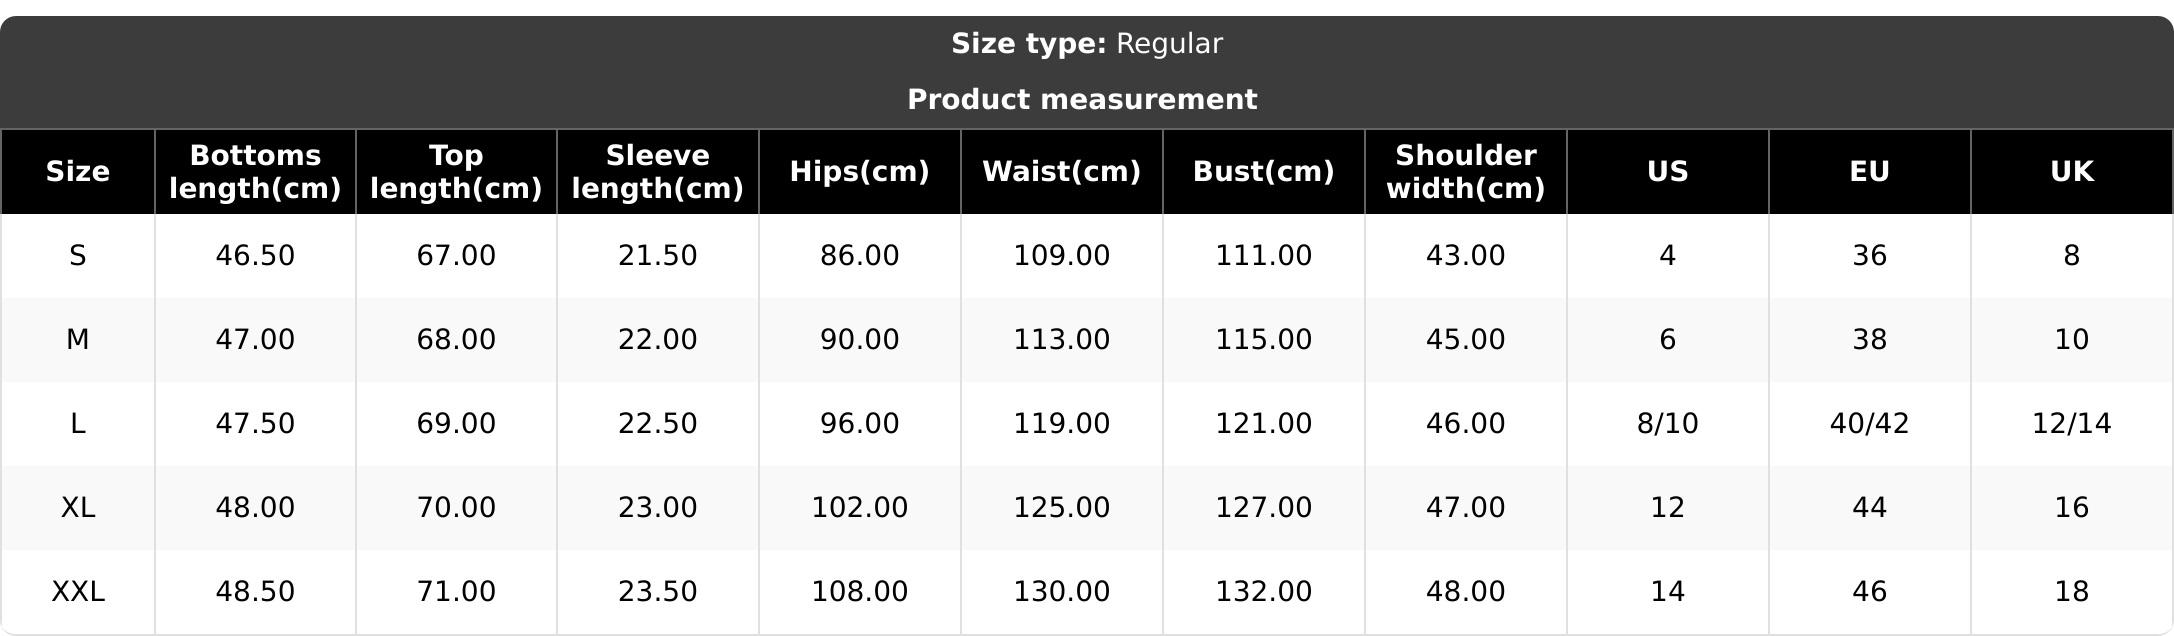Viewport: 2174px width, 636px height.
Task: Click the 40/42 EU size cell
Action: (1869, 424)
